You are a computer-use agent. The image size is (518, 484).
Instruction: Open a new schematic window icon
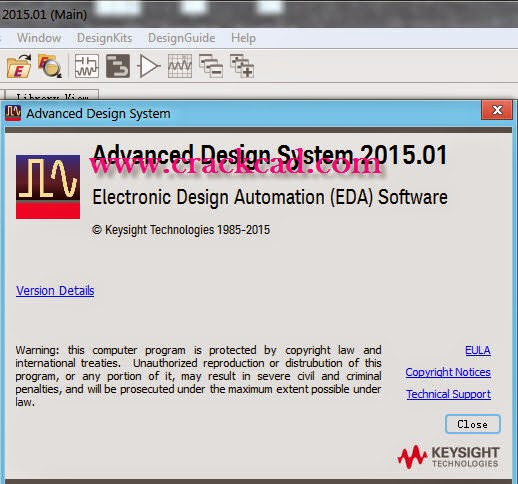pyautogui.click(x=87, y=66)
